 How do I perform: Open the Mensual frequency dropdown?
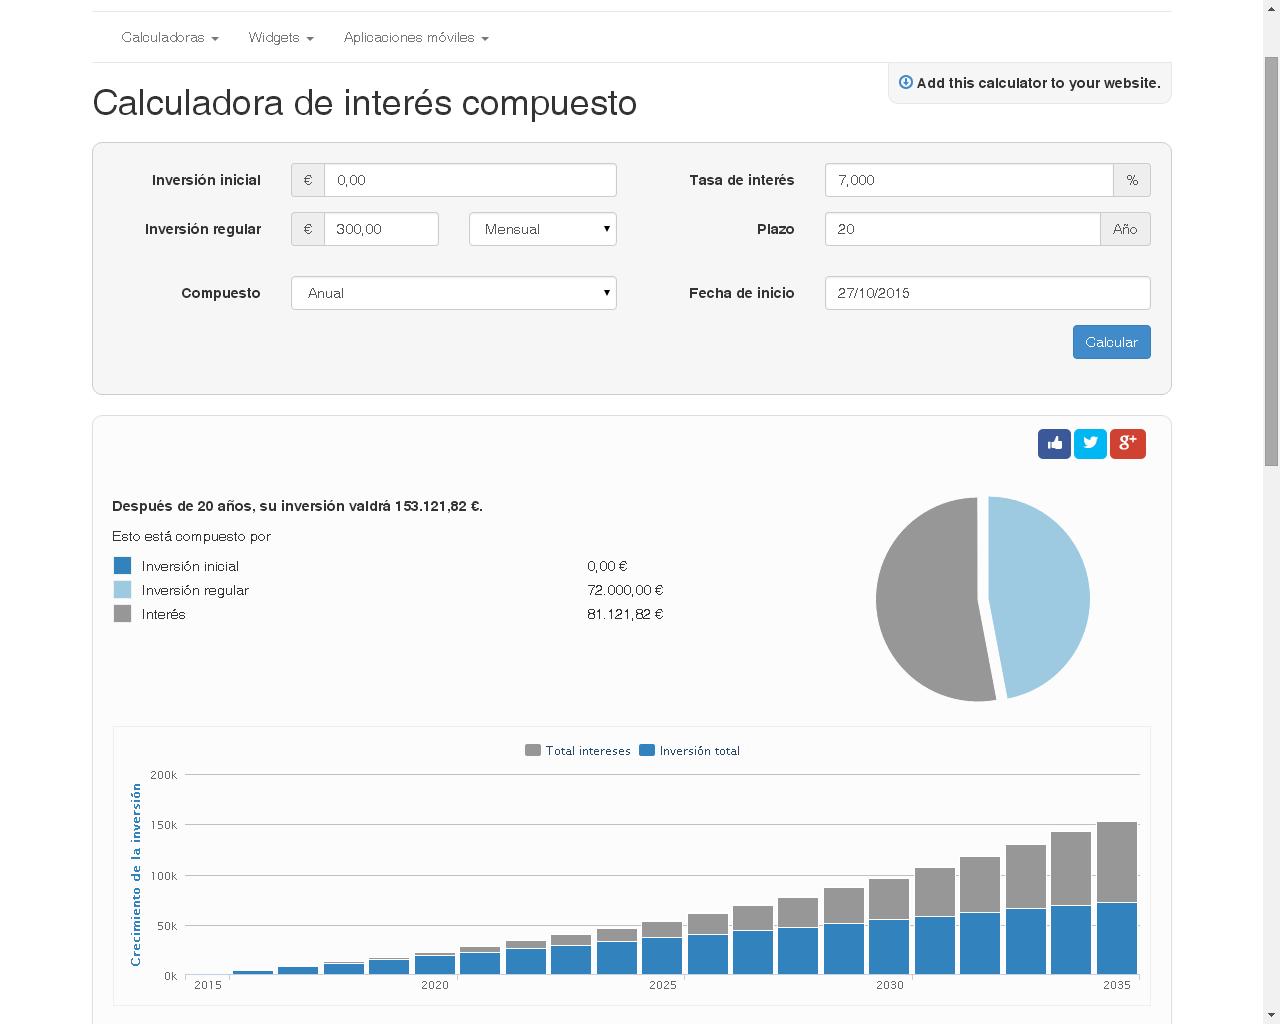(543, 229)
